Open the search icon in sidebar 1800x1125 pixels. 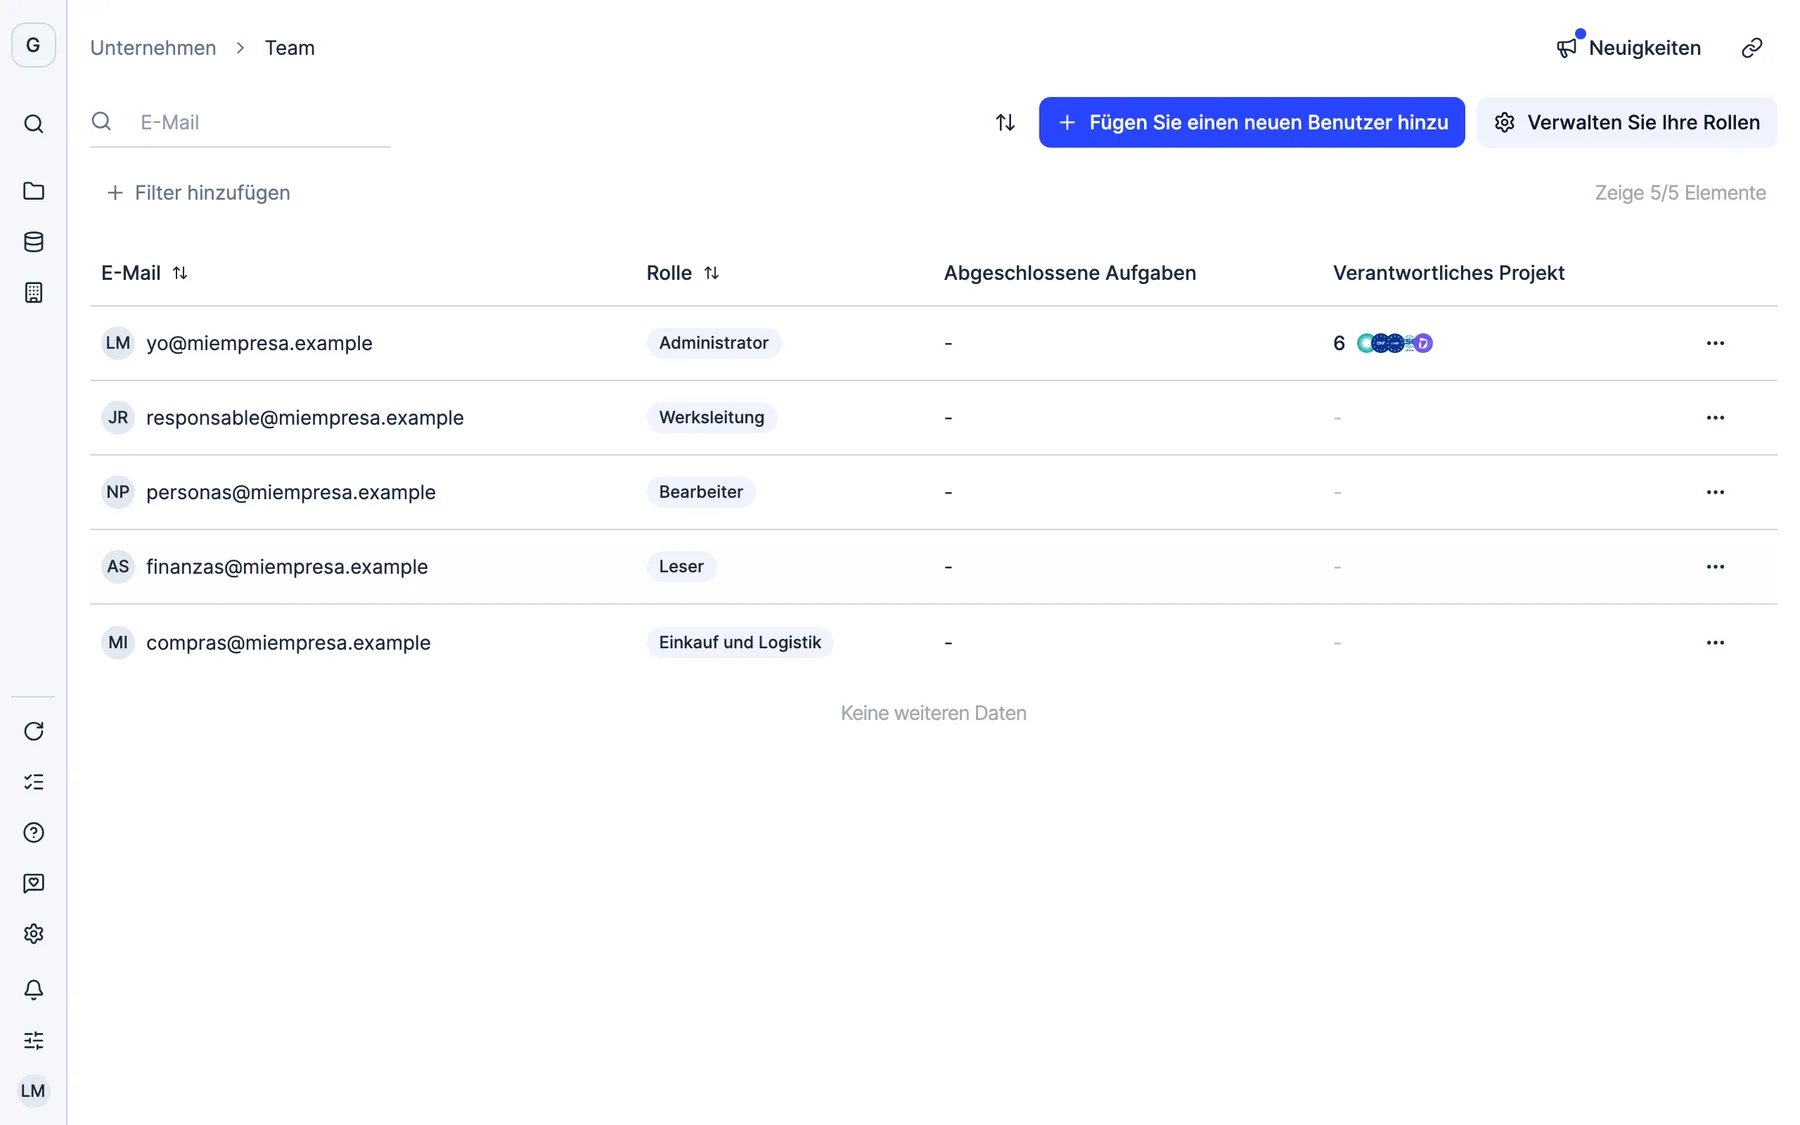click(x=33, y=124)
